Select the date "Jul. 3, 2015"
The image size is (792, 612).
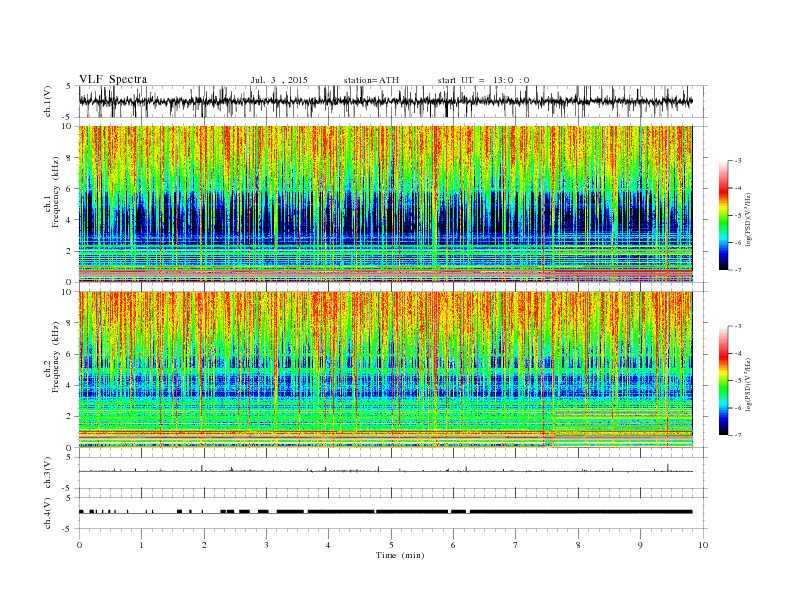[279, 80]
